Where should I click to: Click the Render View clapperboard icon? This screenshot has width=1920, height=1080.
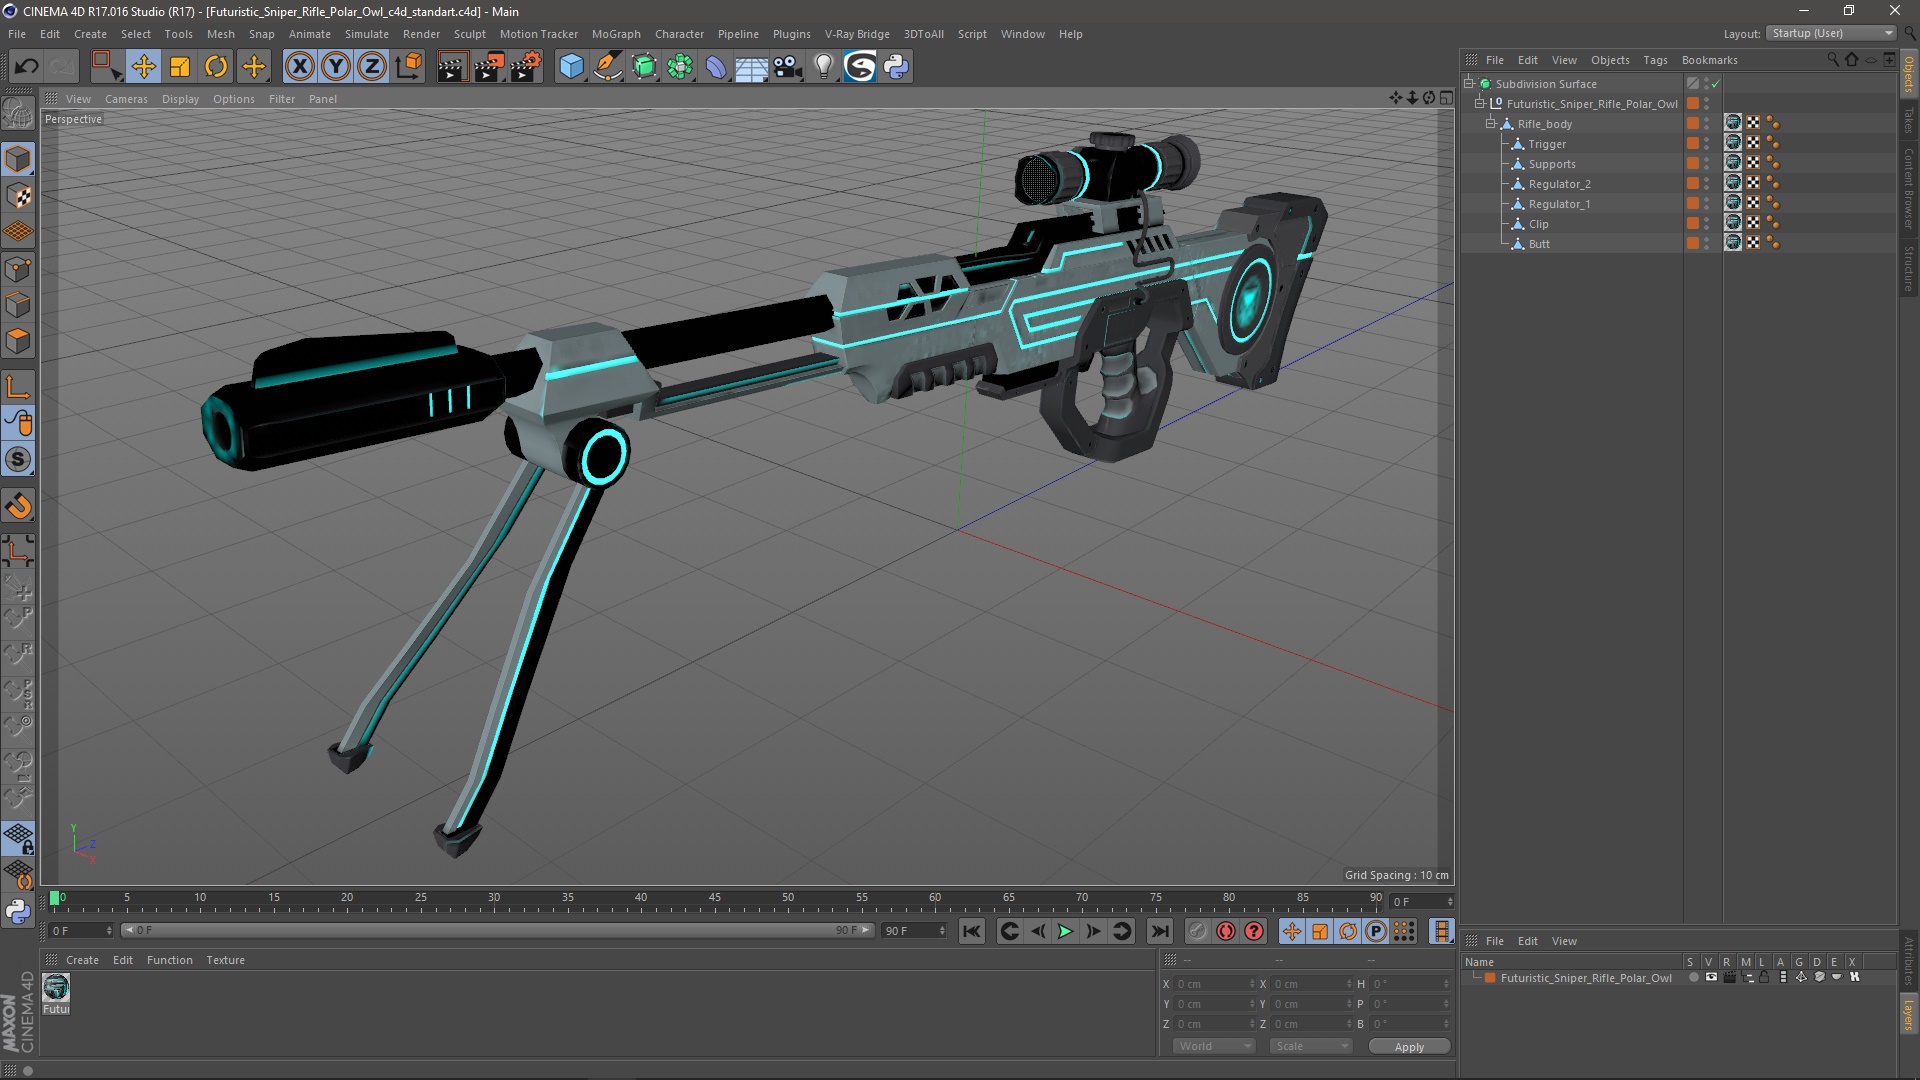point(451,67)
